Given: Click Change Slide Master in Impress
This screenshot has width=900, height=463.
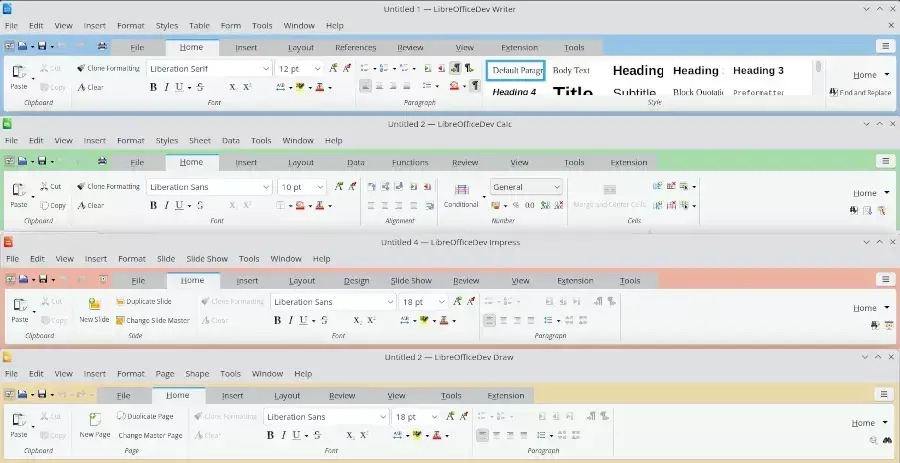Looking at the screenshot, I should 153,321.
